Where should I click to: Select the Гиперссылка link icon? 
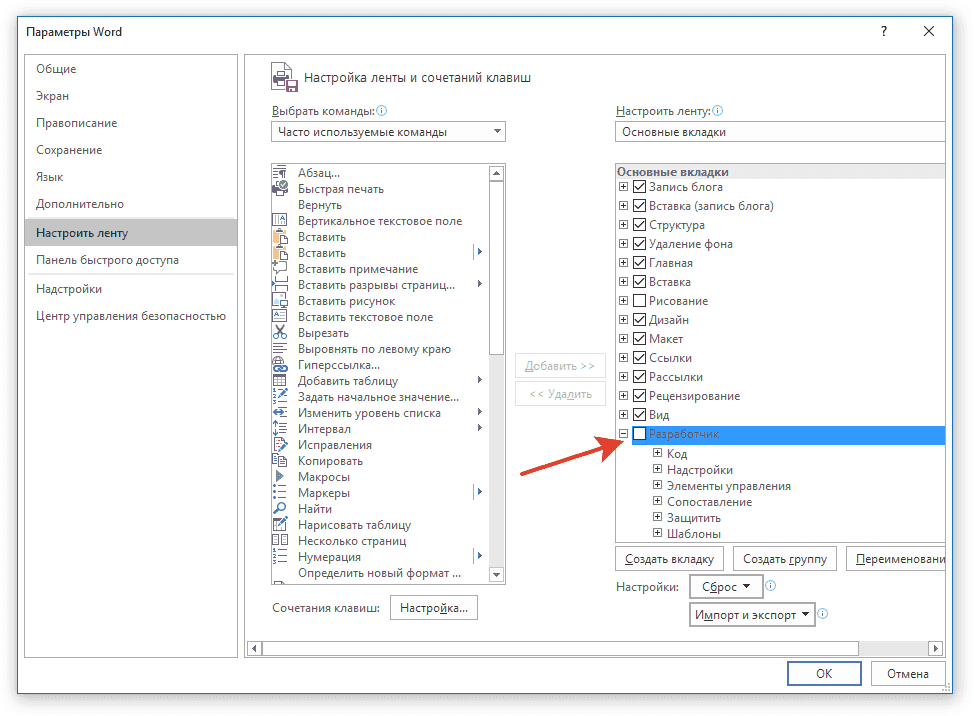(280, 365)
